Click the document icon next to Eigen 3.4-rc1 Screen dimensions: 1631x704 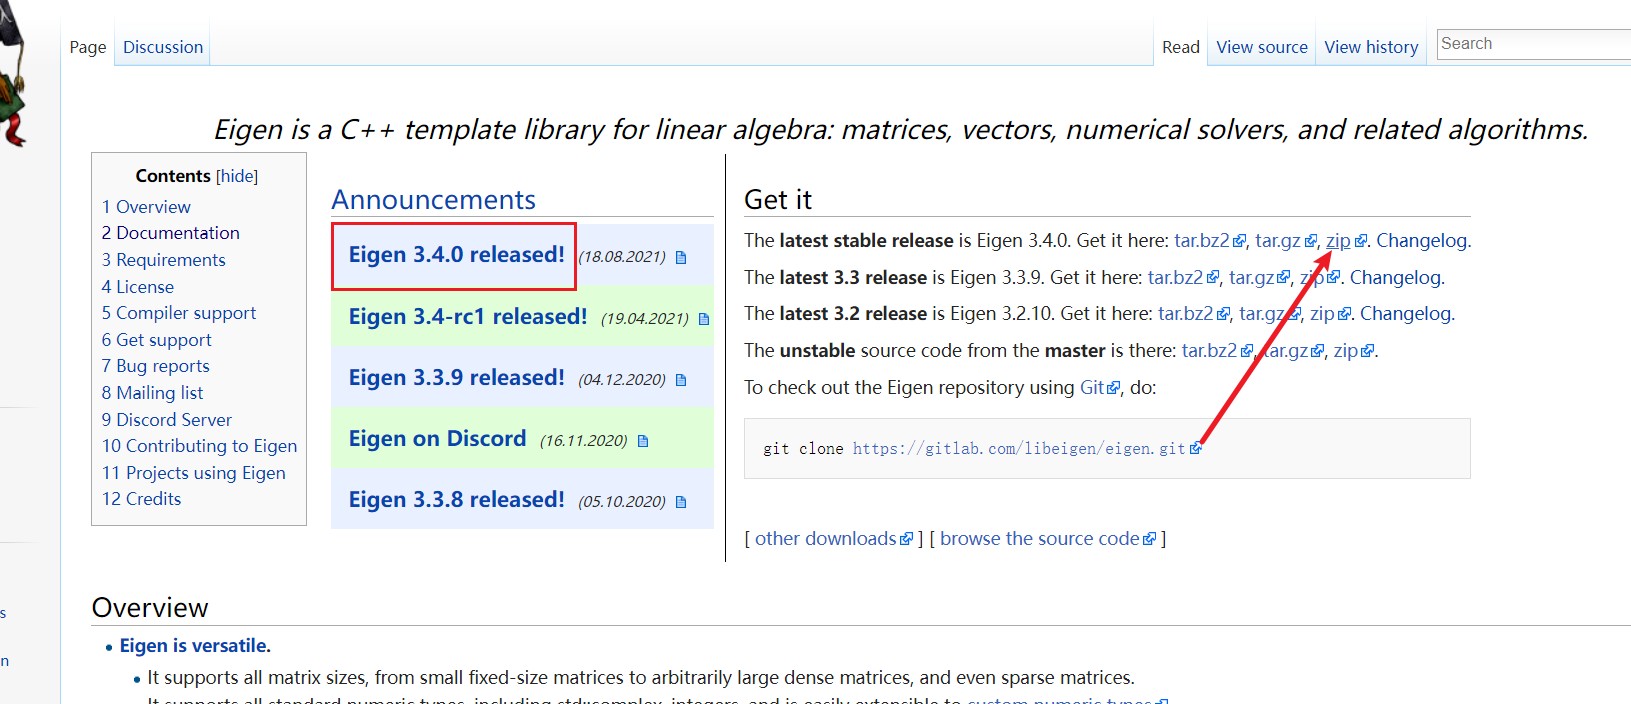click(x=704, y=319)
